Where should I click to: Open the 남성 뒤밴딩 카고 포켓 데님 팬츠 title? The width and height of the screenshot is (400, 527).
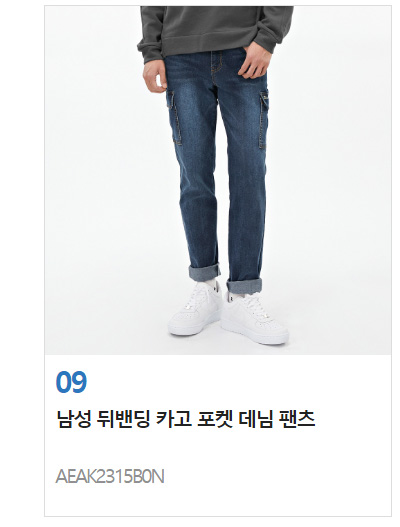click(186, 419)
